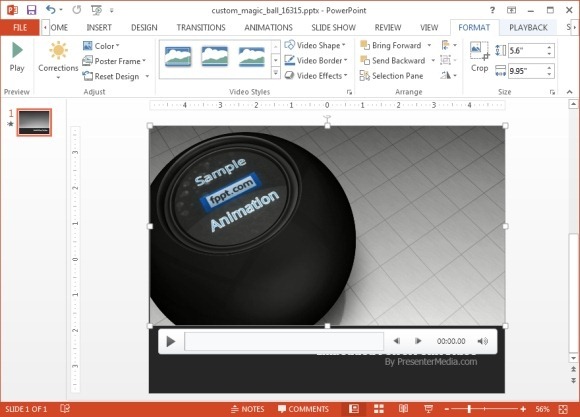Viewport: 580px width, 417px height.
Task: Click the video width field showing 9.95"
Action: [527, 71]
